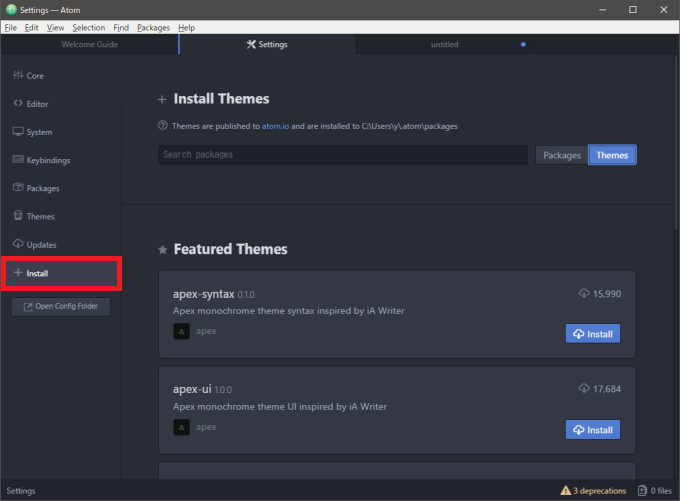
Task: Follow the atom.io link
Action: [x=275, y=126]
